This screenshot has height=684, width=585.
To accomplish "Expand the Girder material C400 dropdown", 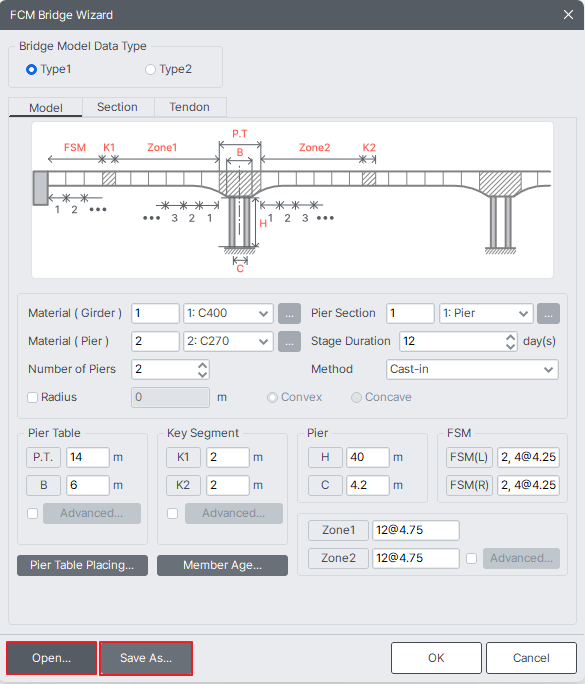I will pos(228,314).
